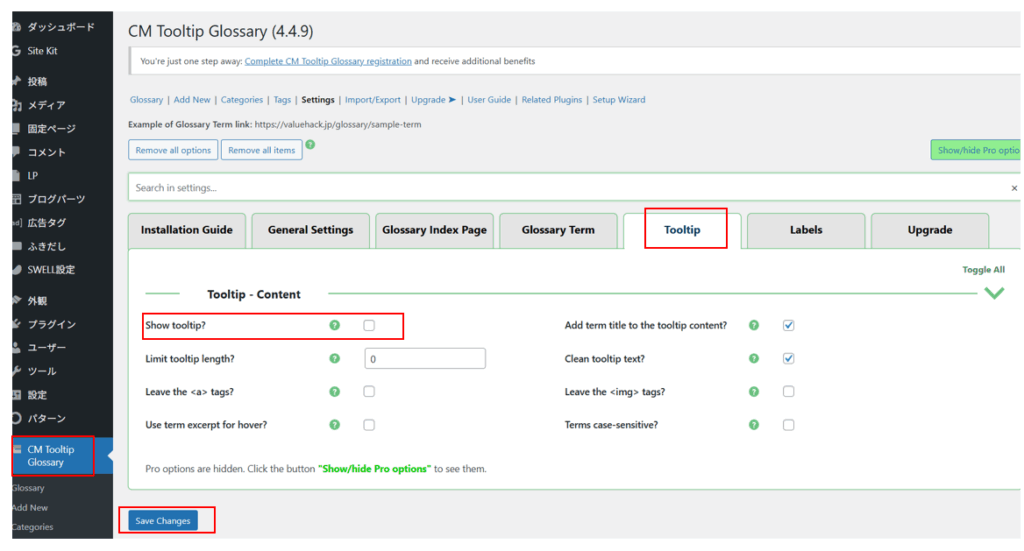The width and height of the screenshot is (1024, 551).
Task: Open プラグイン (Plugins) in the sidebar
Action: pos(51,324)
